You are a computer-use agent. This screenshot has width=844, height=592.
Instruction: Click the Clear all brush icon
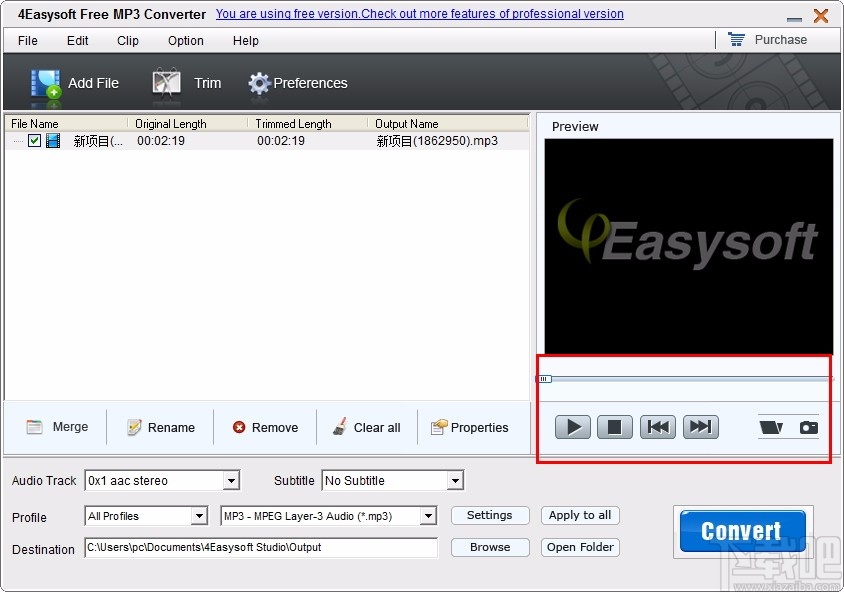339,427
